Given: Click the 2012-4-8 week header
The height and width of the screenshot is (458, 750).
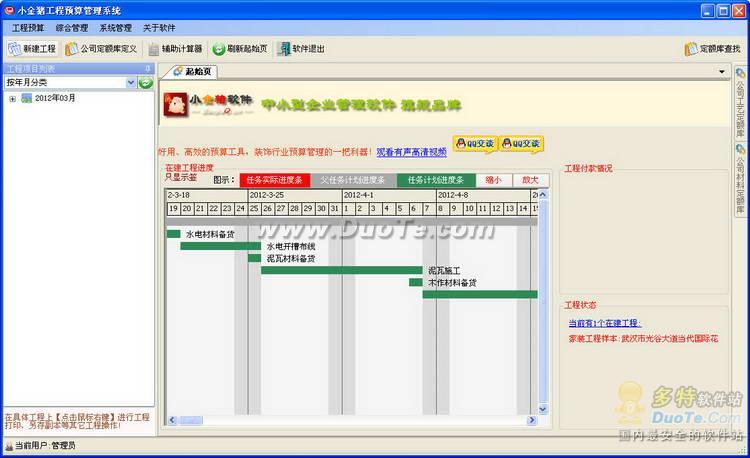Looking at the screenshot, I should click(483, 195).
